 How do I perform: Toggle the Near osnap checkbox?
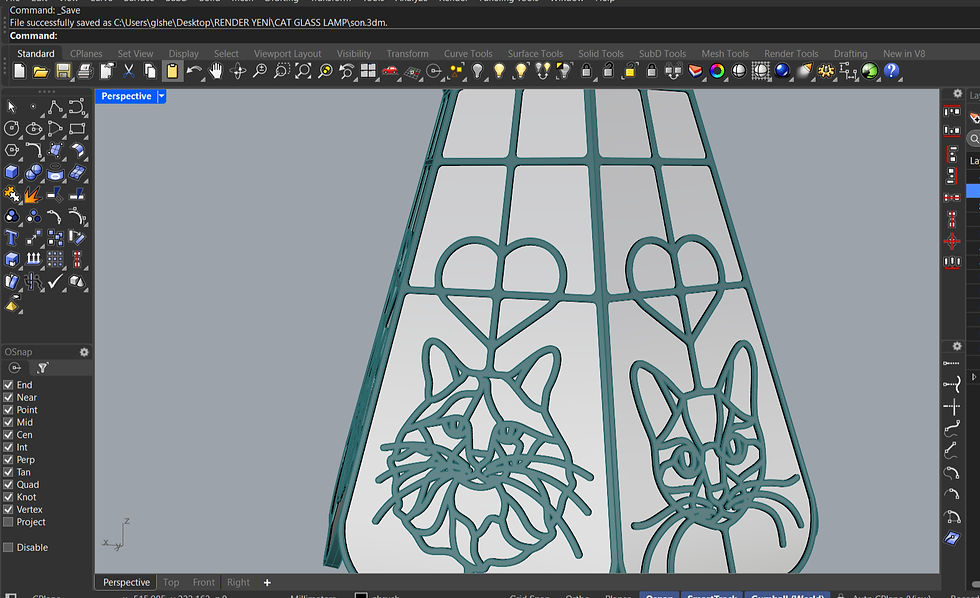[8, 397]
